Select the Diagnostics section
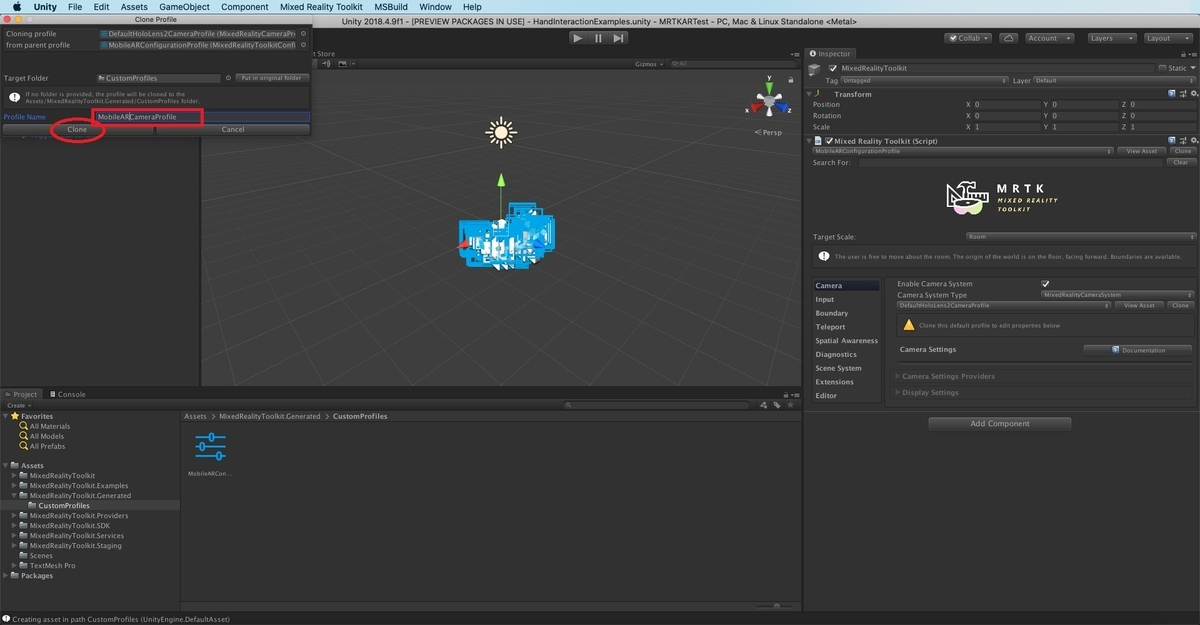 point(846,354)
